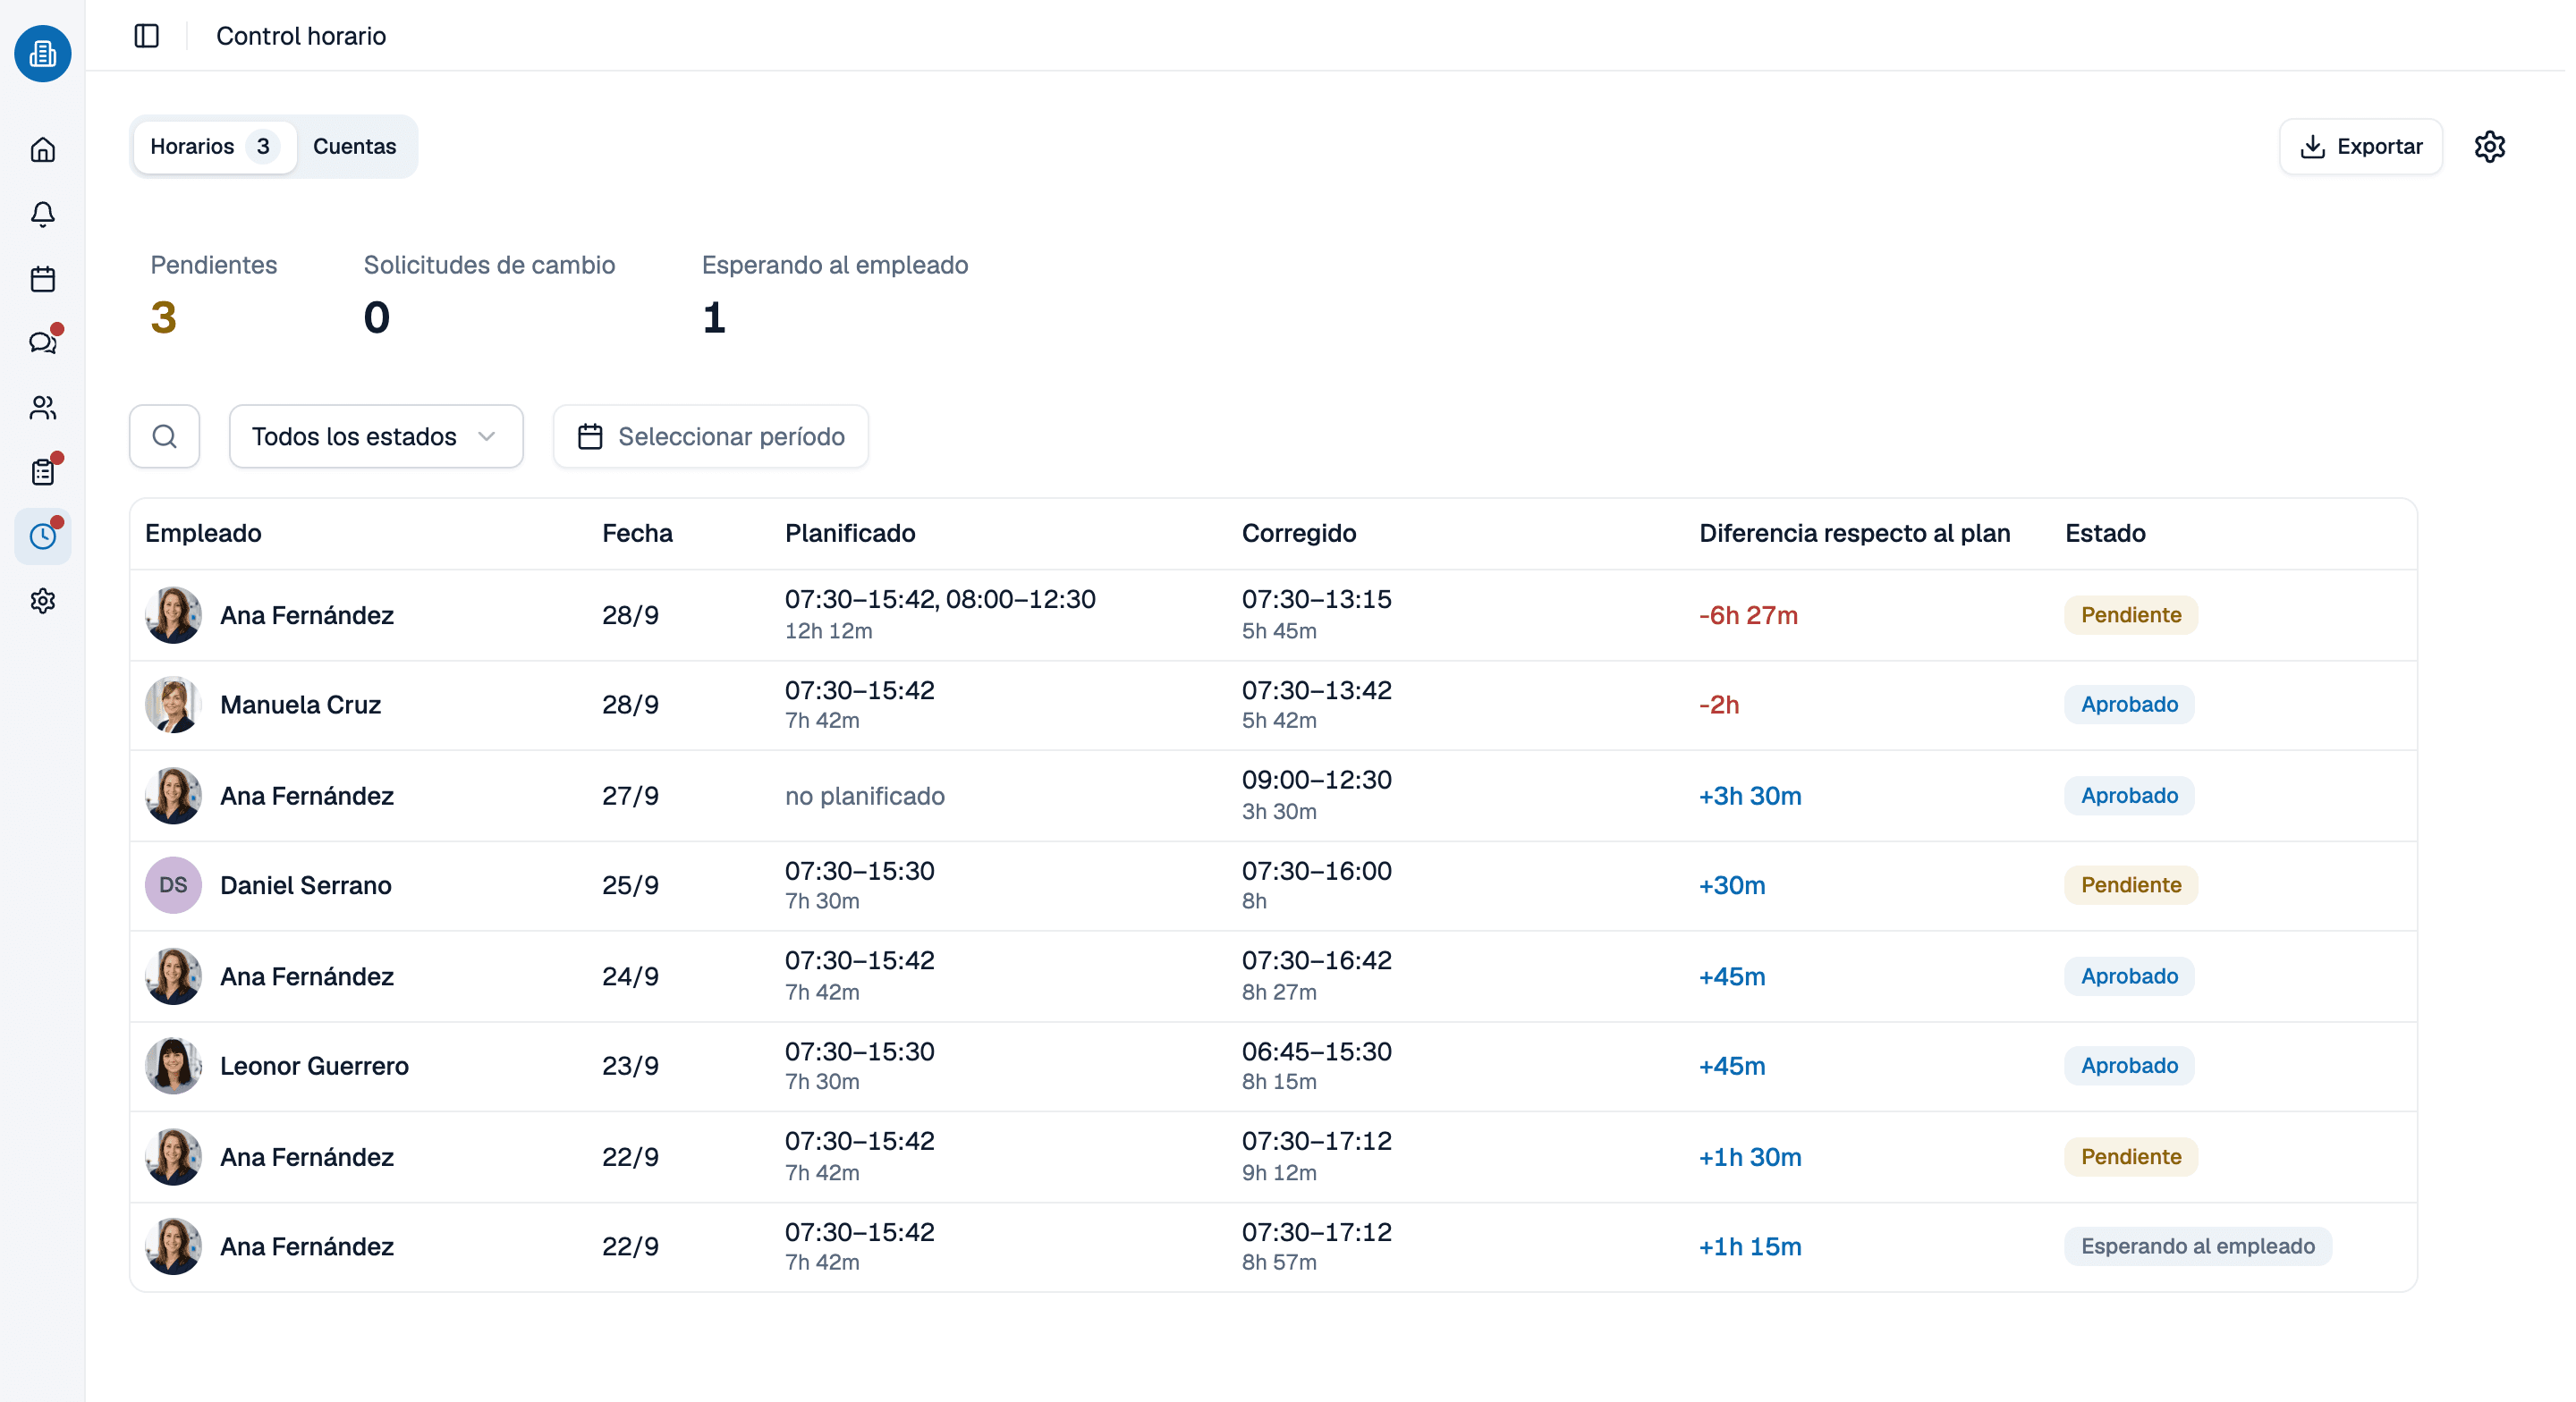This screenshot has height=1402, width=2576.
Task: Expand the Todos los estados dropdown
Action: tap(376, 436)
